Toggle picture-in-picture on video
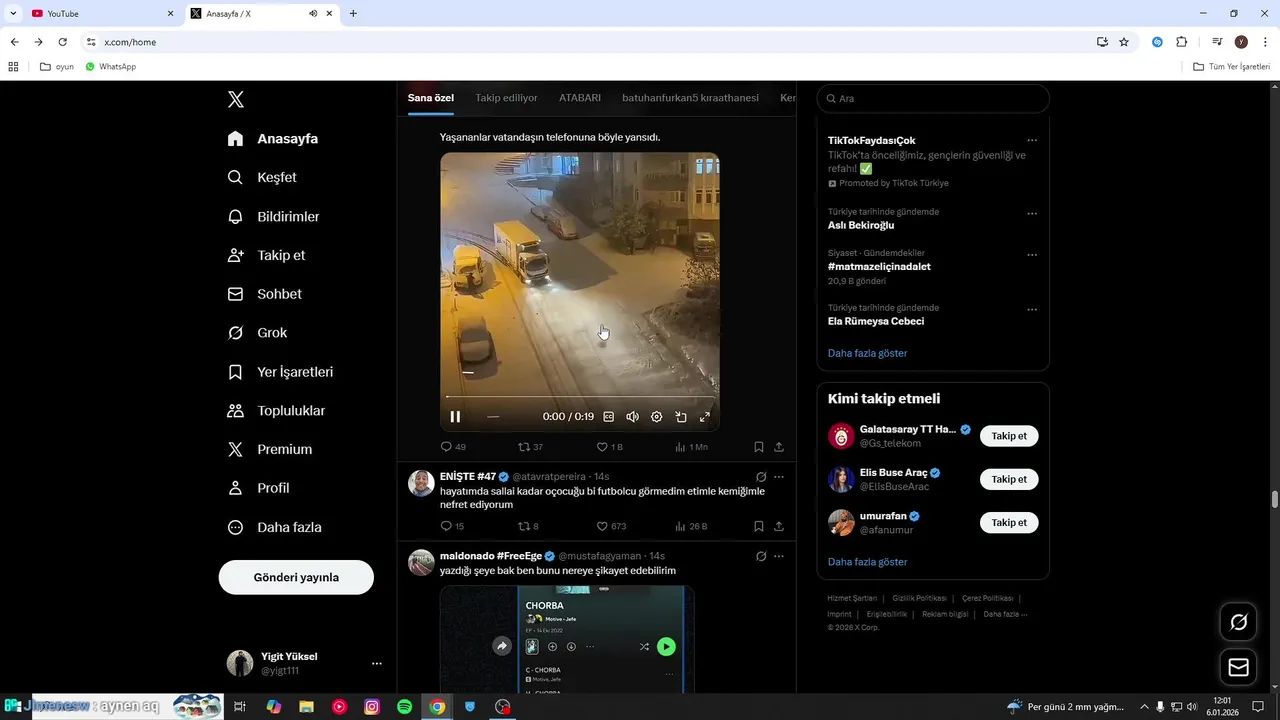The image size is (1280, 720). coord(681,417)
